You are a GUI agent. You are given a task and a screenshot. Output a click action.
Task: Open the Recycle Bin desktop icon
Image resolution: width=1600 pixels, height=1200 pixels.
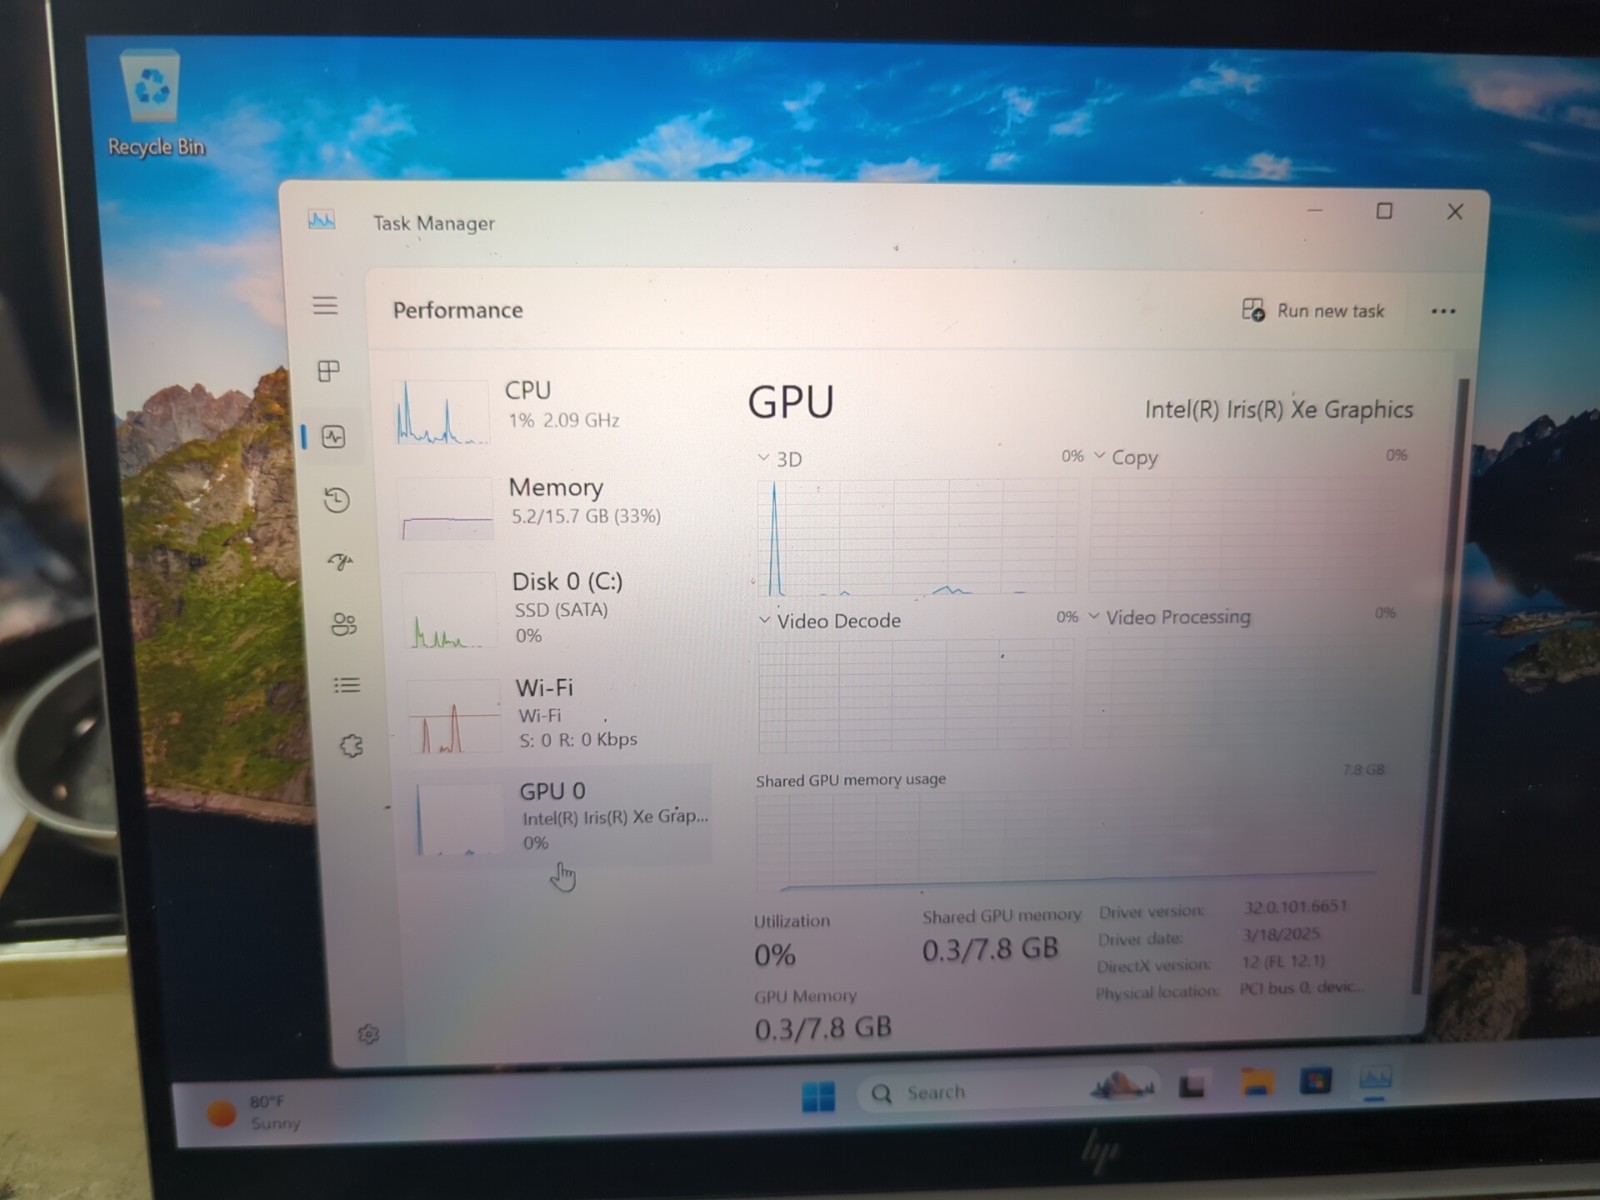pos(153,105)
